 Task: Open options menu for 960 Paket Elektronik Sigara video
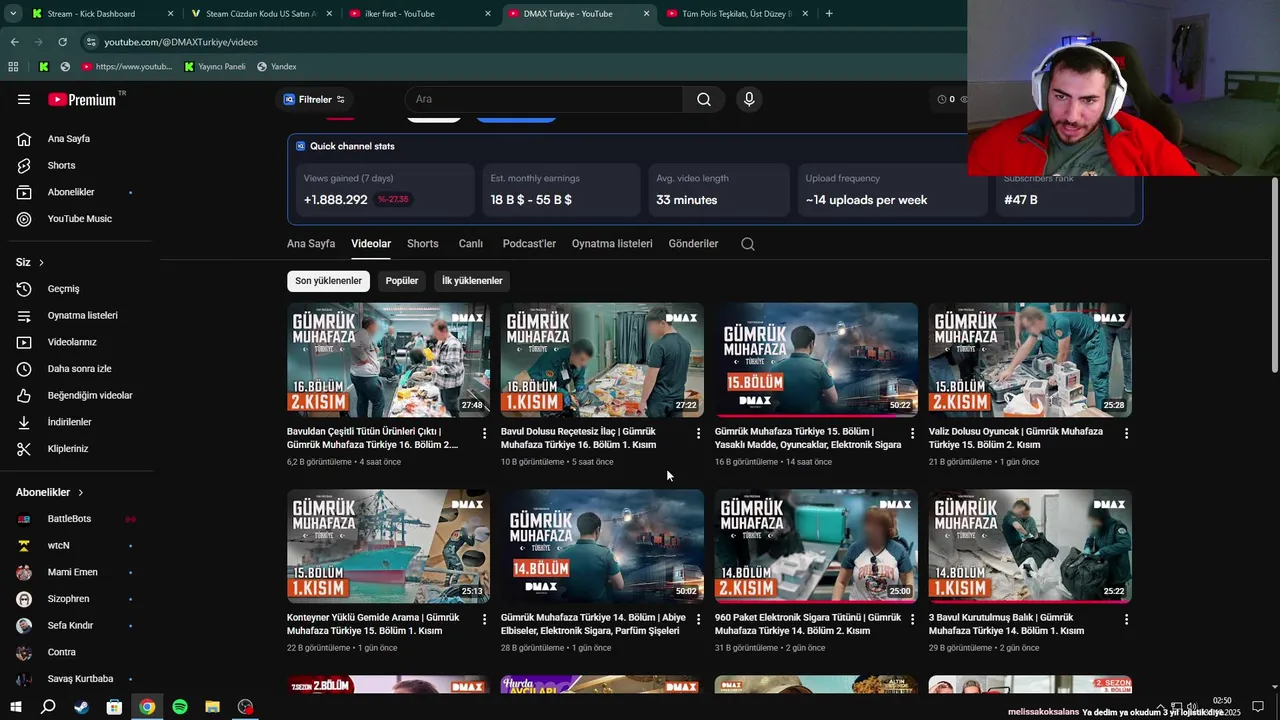click(x=912, y=619)
